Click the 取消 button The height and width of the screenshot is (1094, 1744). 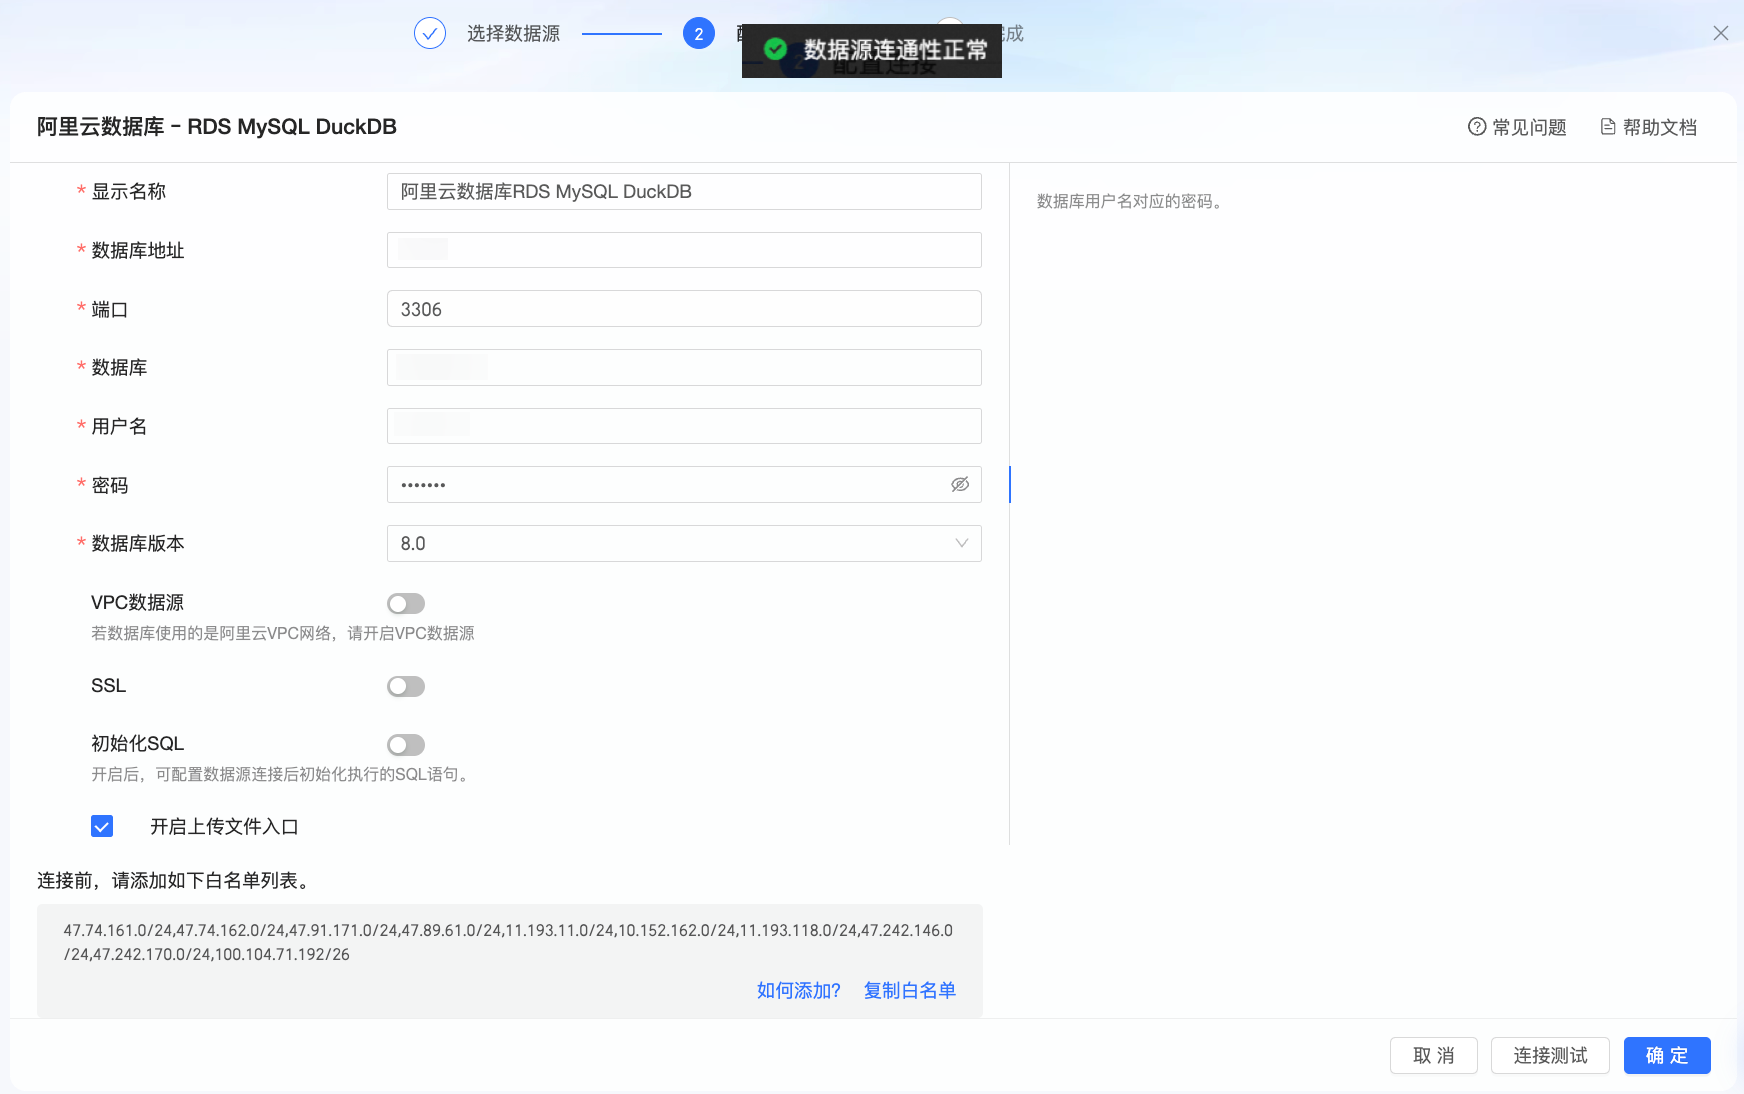pos(1434,1055)
